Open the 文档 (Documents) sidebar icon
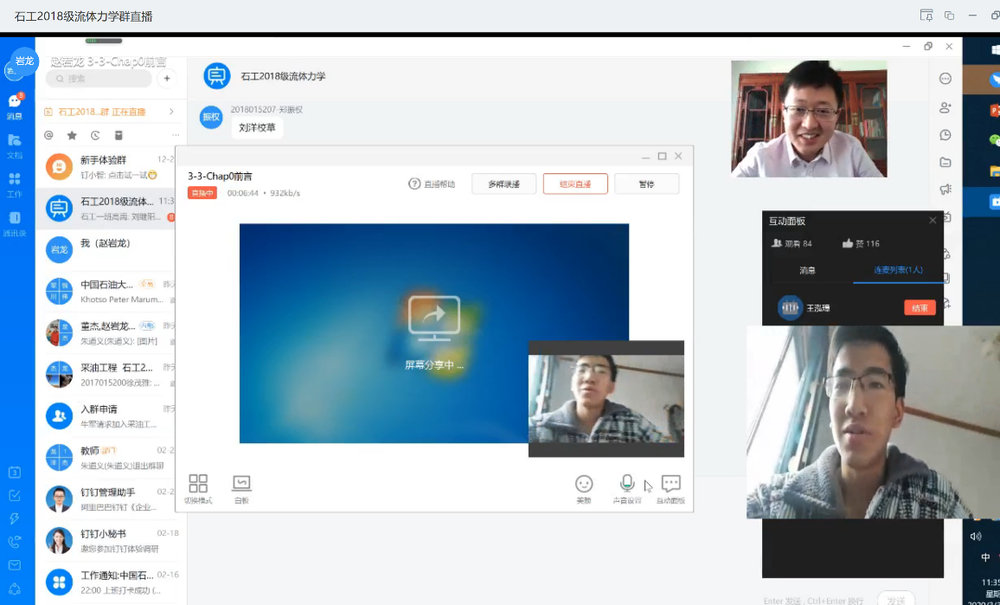The image size is (1000, 605). tap(14, 143)
